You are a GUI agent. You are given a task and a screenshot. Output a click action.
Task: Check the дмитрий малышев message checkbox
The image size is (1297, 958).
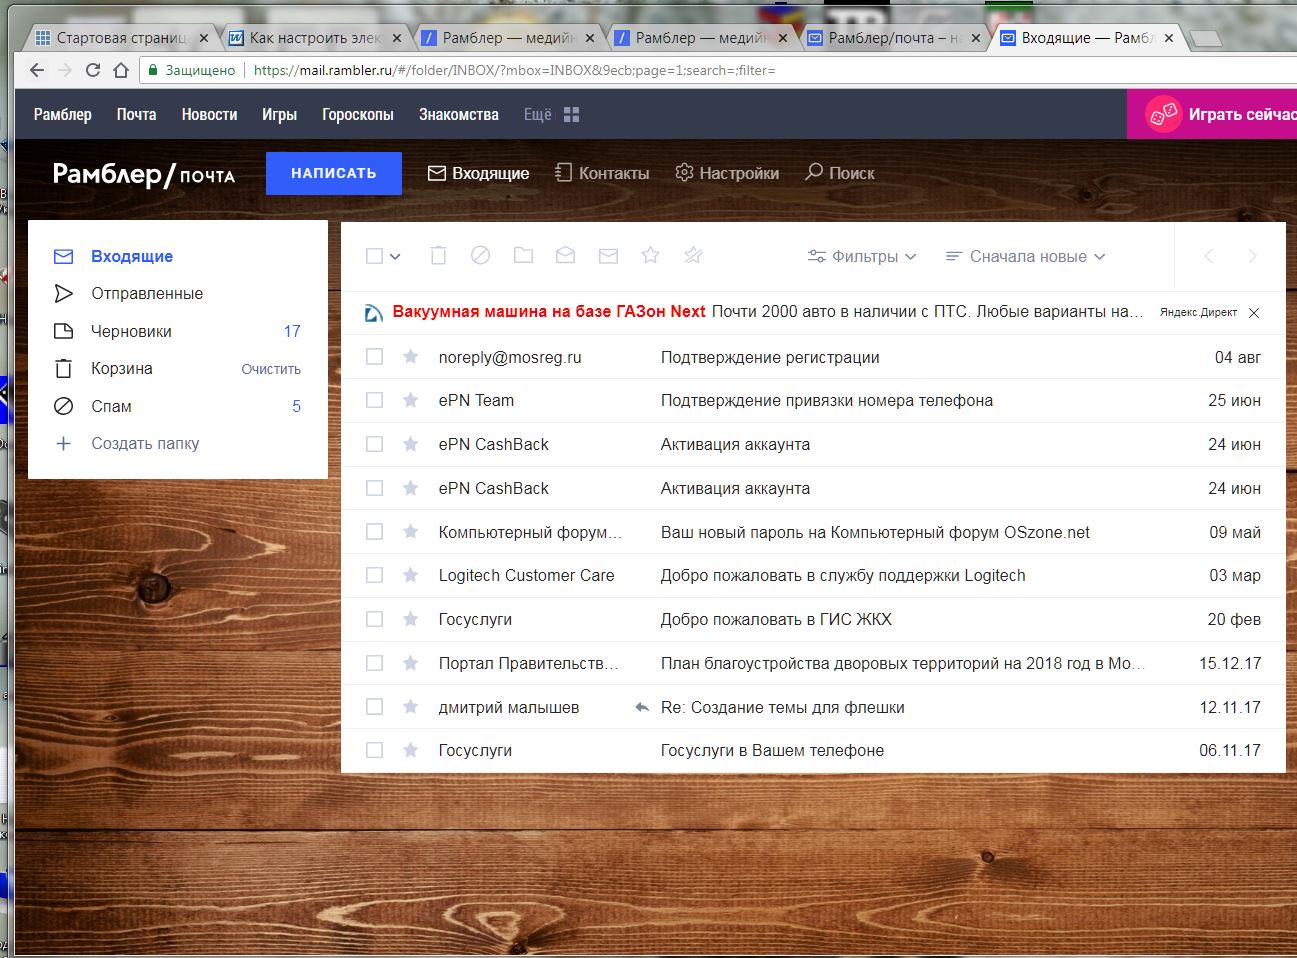[374, 707]
